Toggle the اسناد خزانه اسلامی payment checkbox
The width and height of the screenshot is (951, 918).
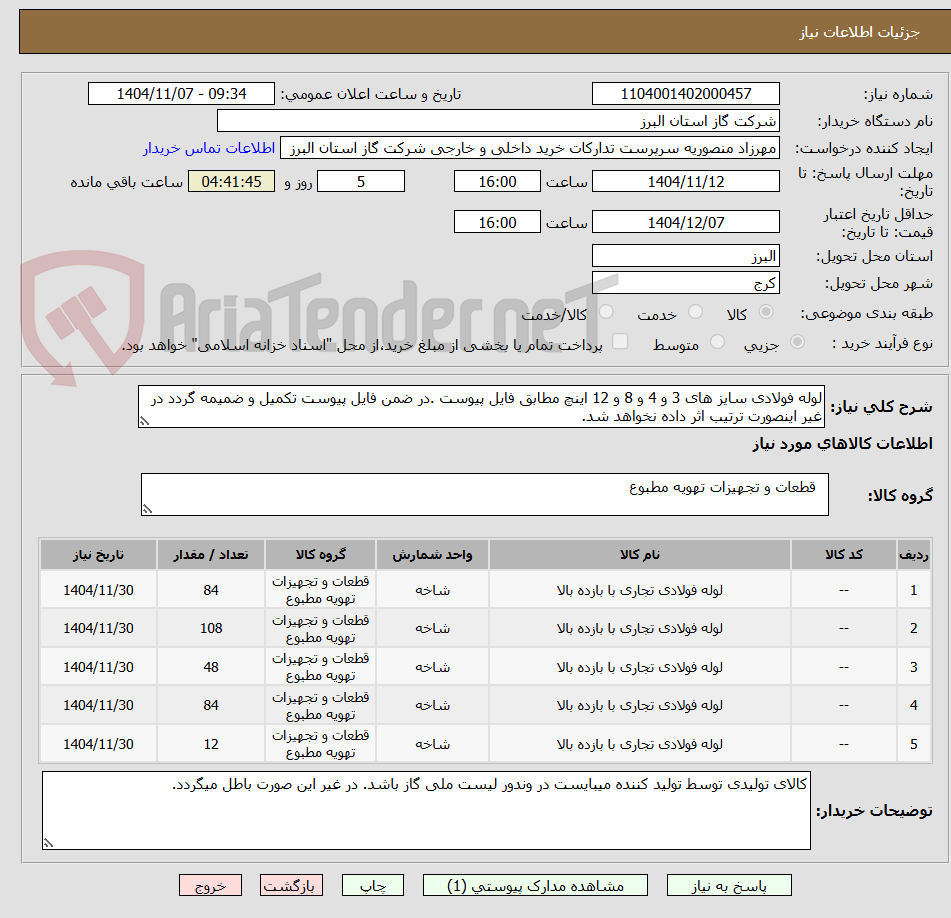pos(620,341)
